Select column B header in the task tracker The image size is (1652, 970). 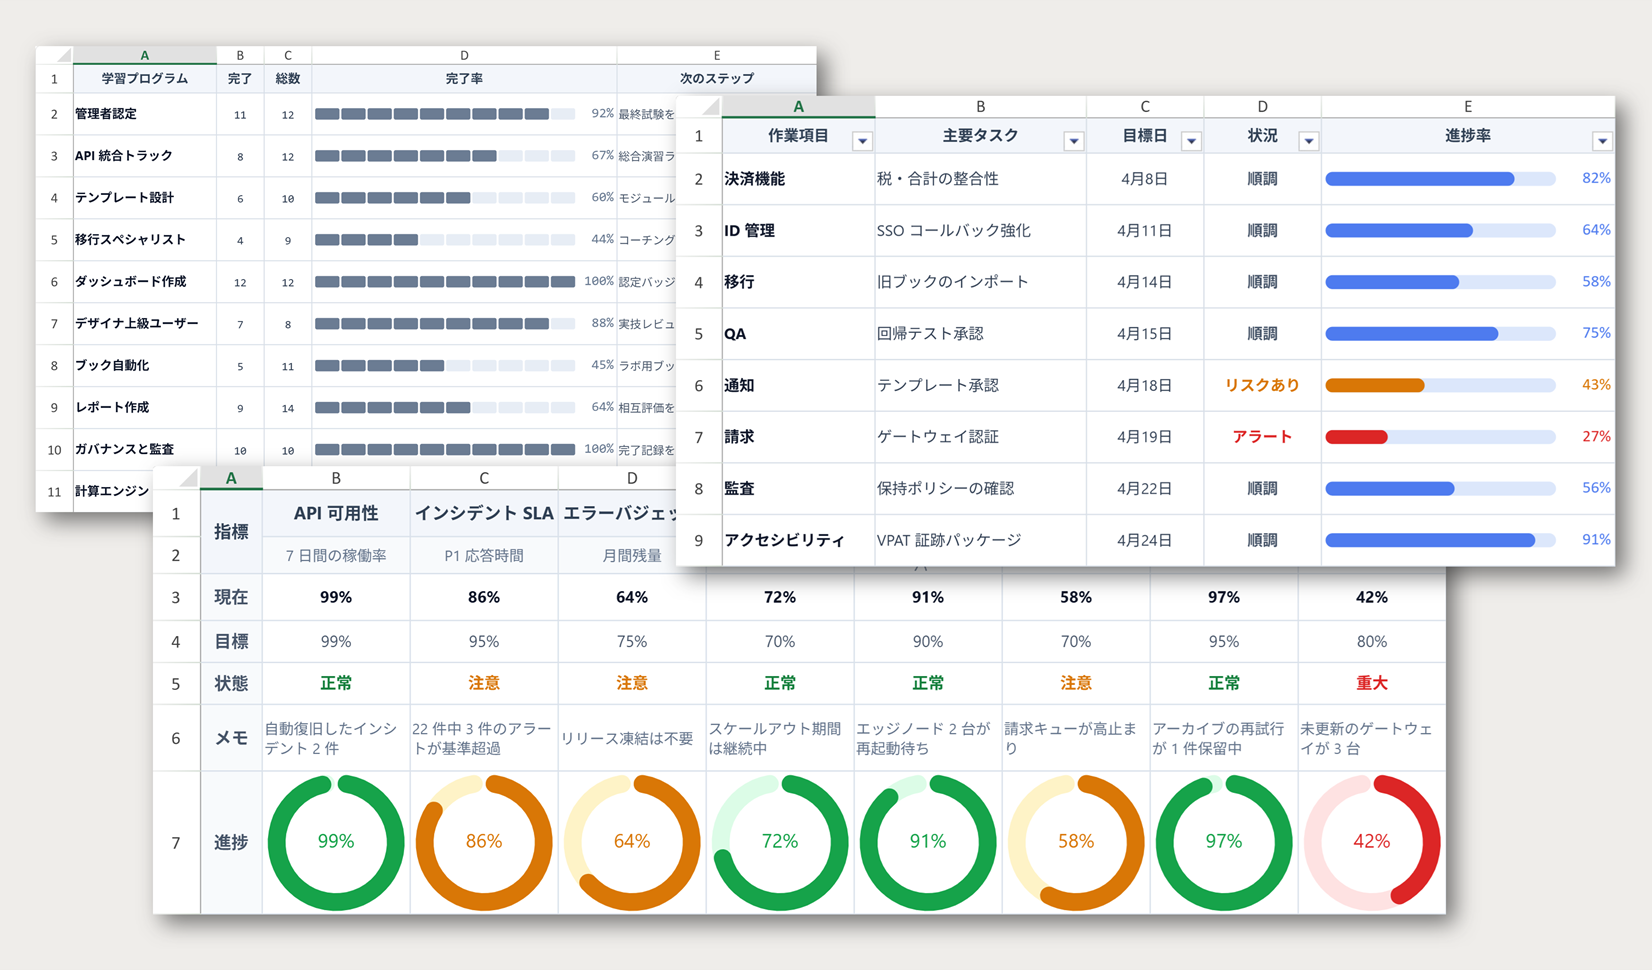point(980,106)
